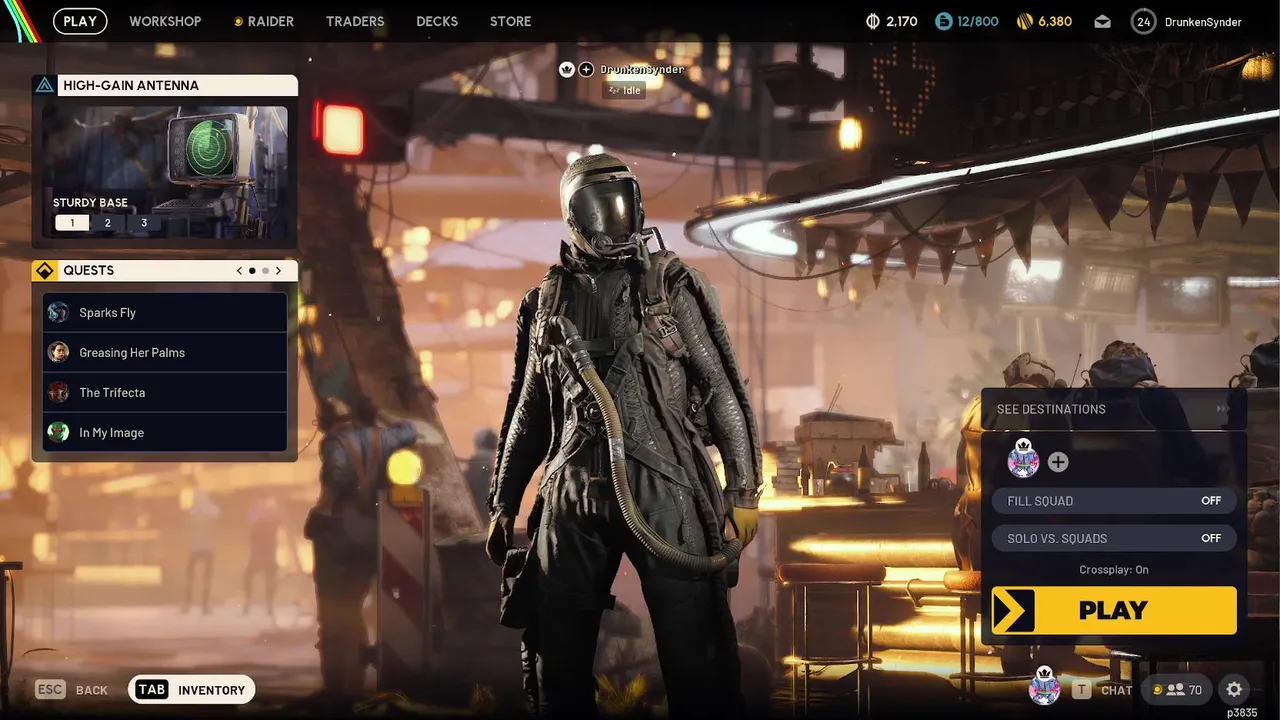Open the Decks tab
This screenshot has width=1280, height=720.
[437, 21]
